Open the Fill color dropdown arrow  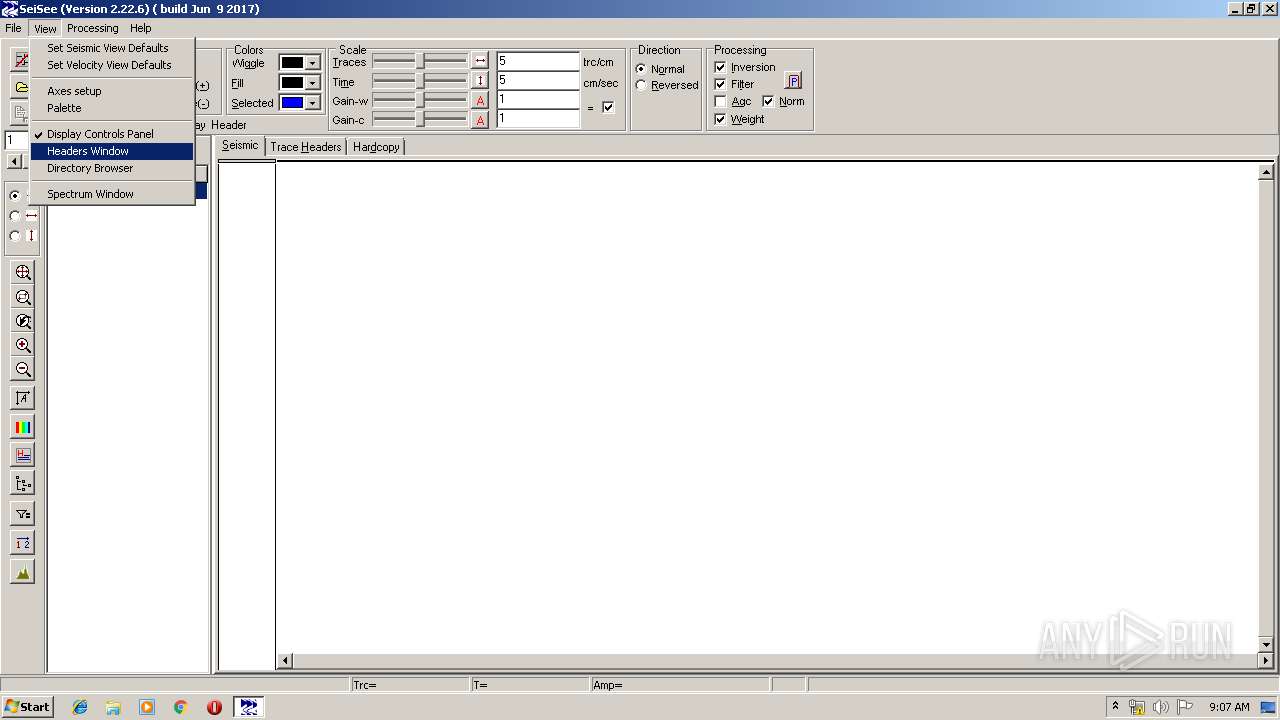pos(312,83)
